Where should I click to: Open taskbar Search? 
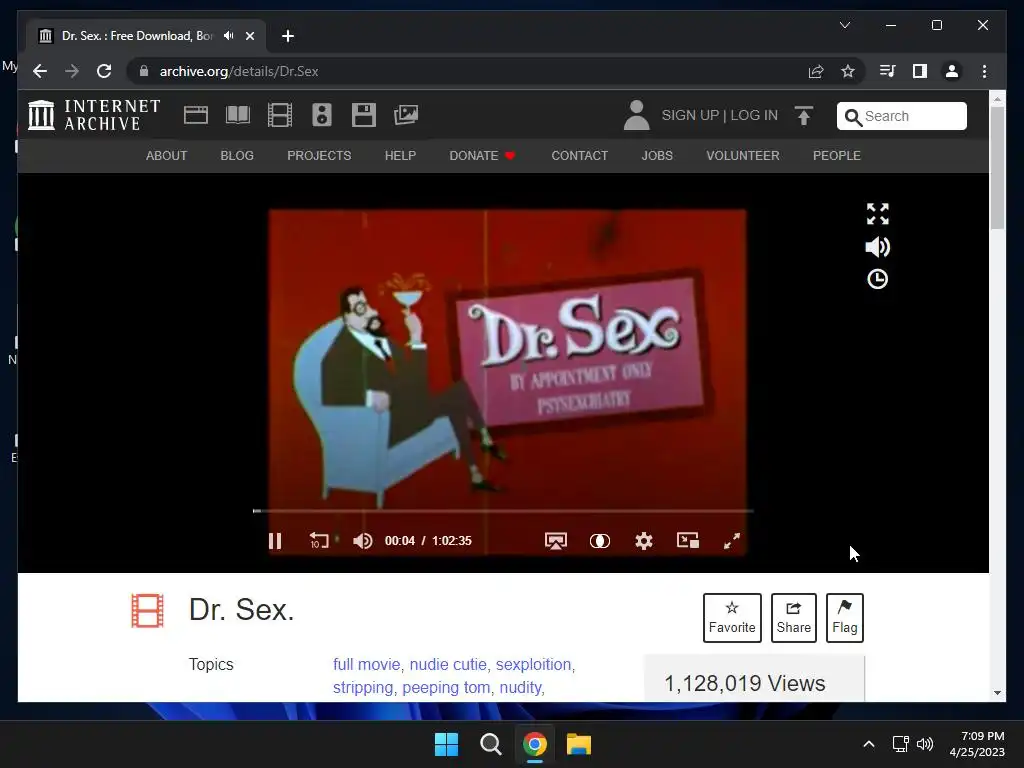(490, 744)
